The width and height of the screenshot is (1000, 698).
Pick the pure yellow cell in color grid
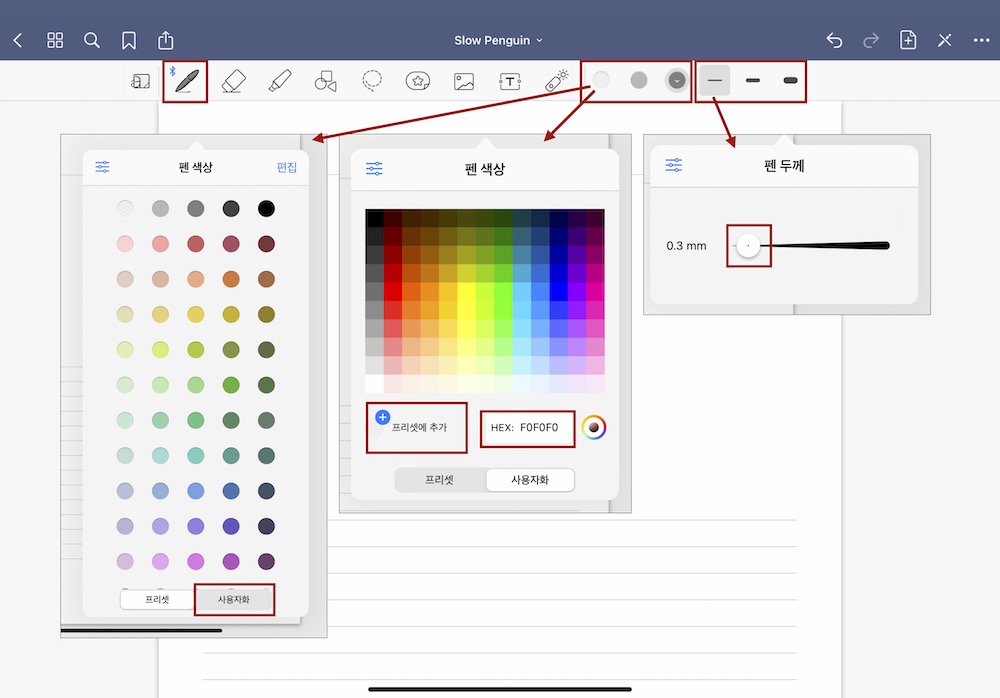[466, 292]
